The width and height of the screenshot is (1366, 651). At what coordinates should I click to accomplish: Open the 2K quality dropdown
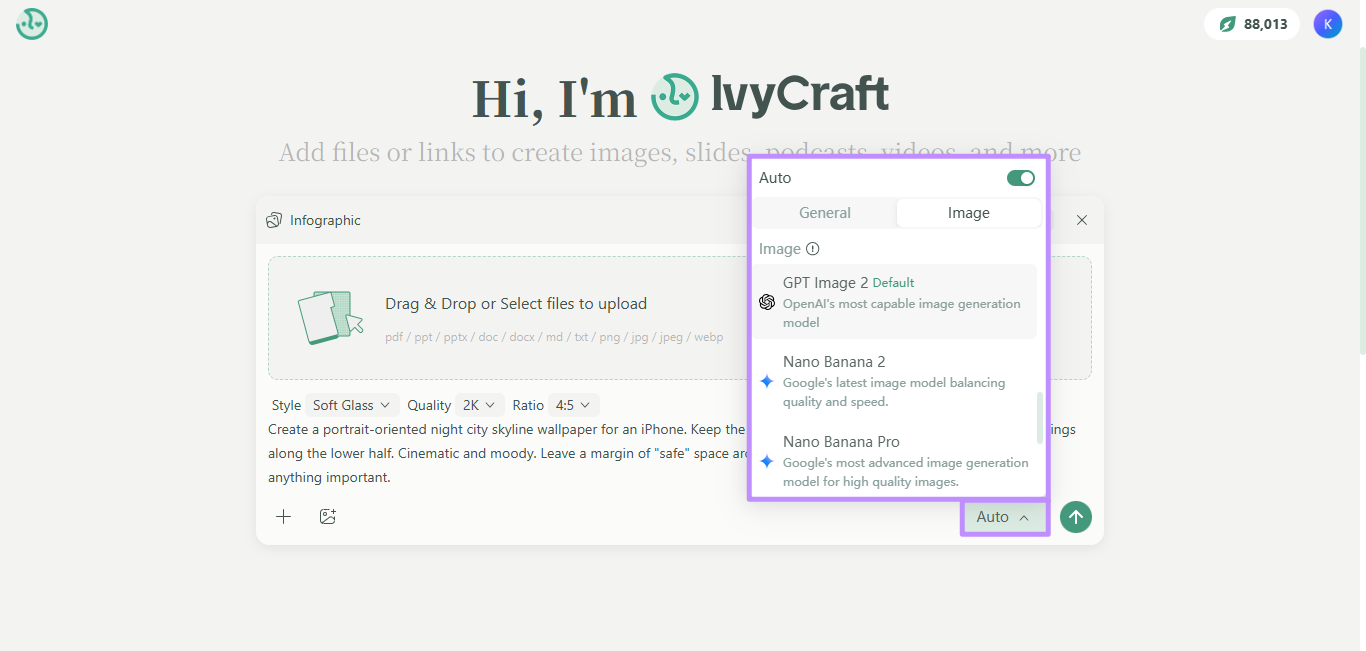pyautogui.click(x=479, y=405)
